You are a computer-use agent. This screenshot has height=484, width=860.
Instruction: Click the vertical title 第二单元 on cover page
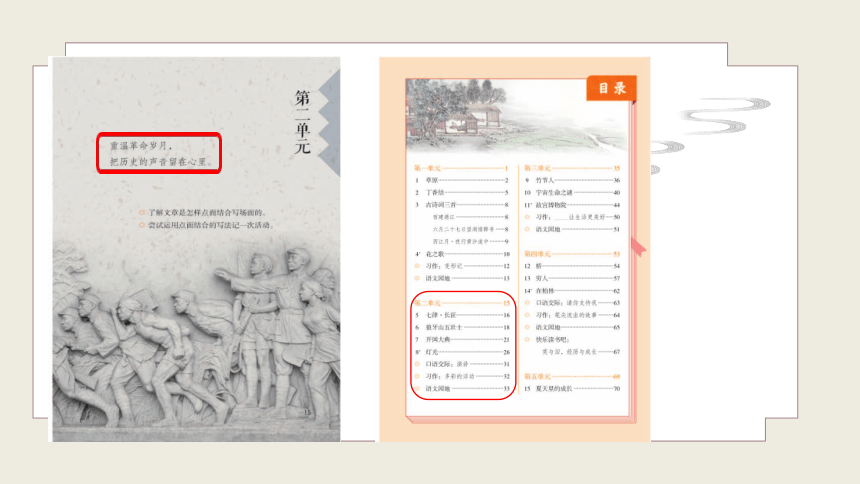pyautogui.click(x=302, y=122)
